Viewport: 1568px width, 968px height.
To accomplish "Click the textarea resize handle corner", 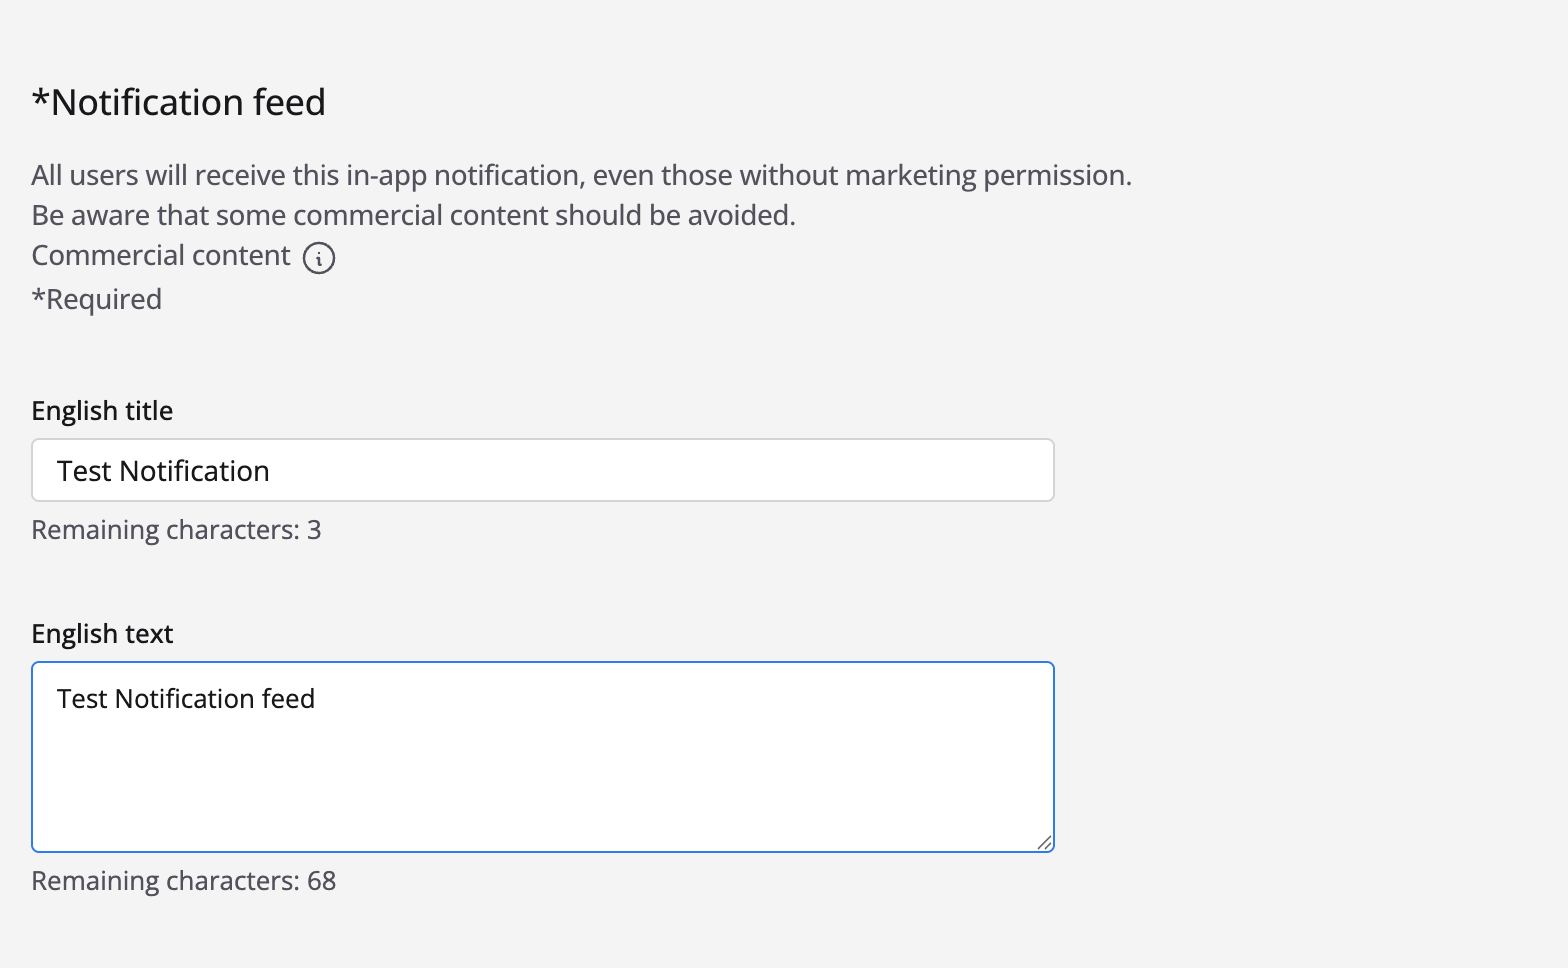I will pyautogui.click(x=1044, y=842).
